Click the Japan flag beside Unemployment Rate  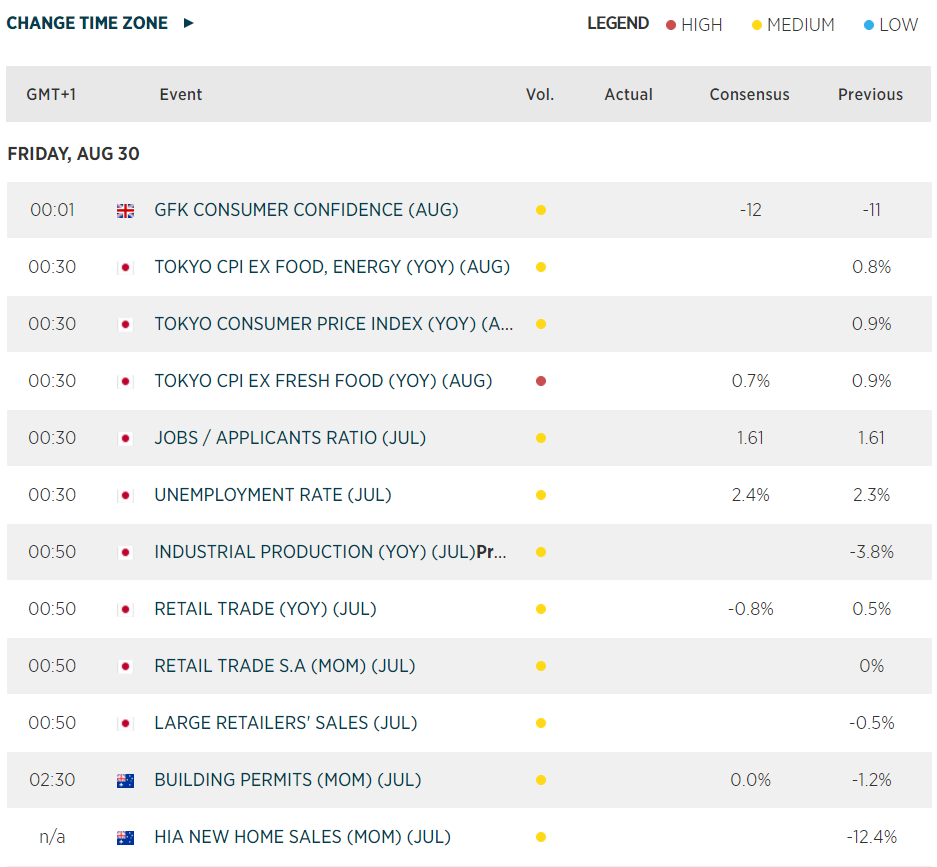click(x=125, y=495)
